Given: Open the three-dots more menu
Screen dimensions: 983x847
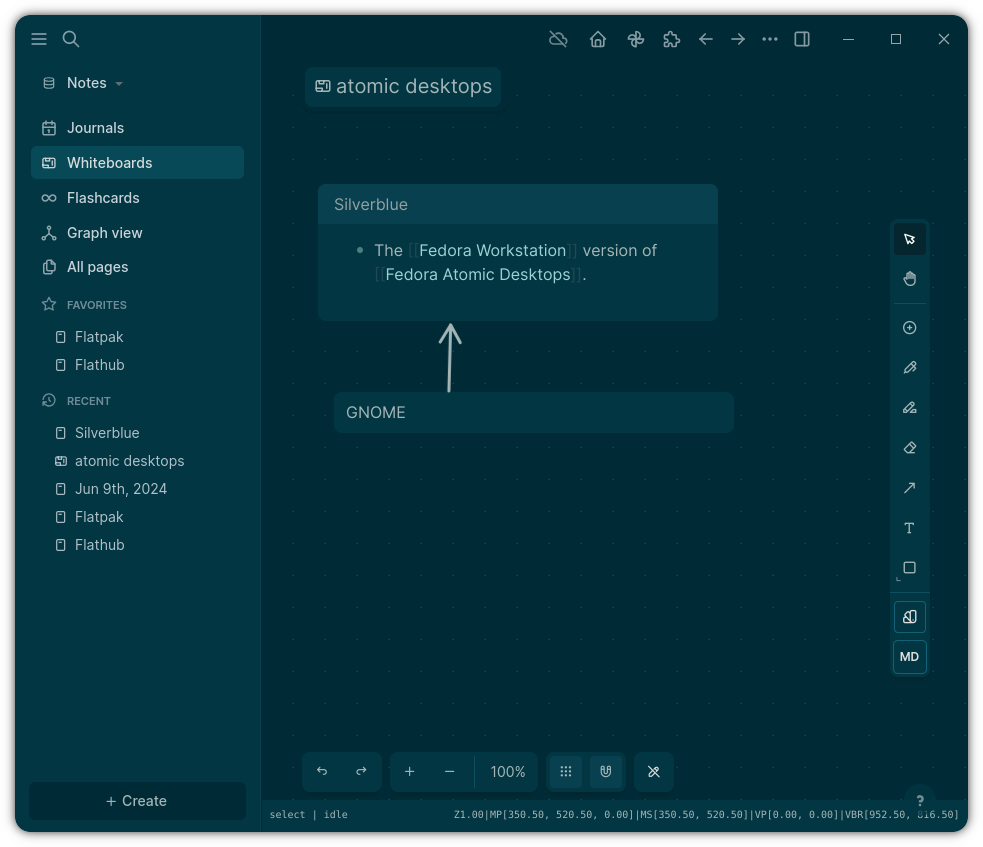Looking at the screenshot, I should [x=769, y=39].
